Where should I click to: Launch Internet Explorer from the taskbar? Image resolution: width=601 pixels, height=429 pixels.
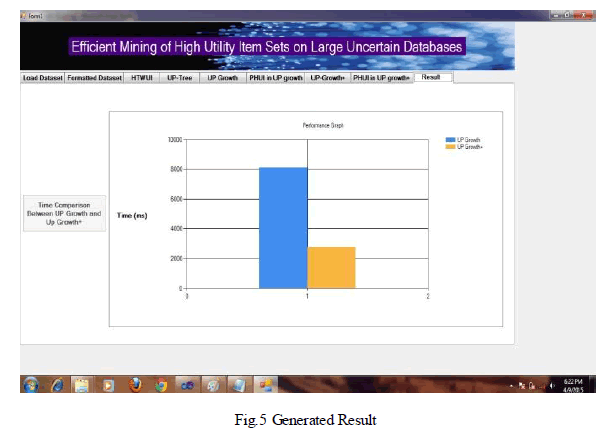click(57, 384)
